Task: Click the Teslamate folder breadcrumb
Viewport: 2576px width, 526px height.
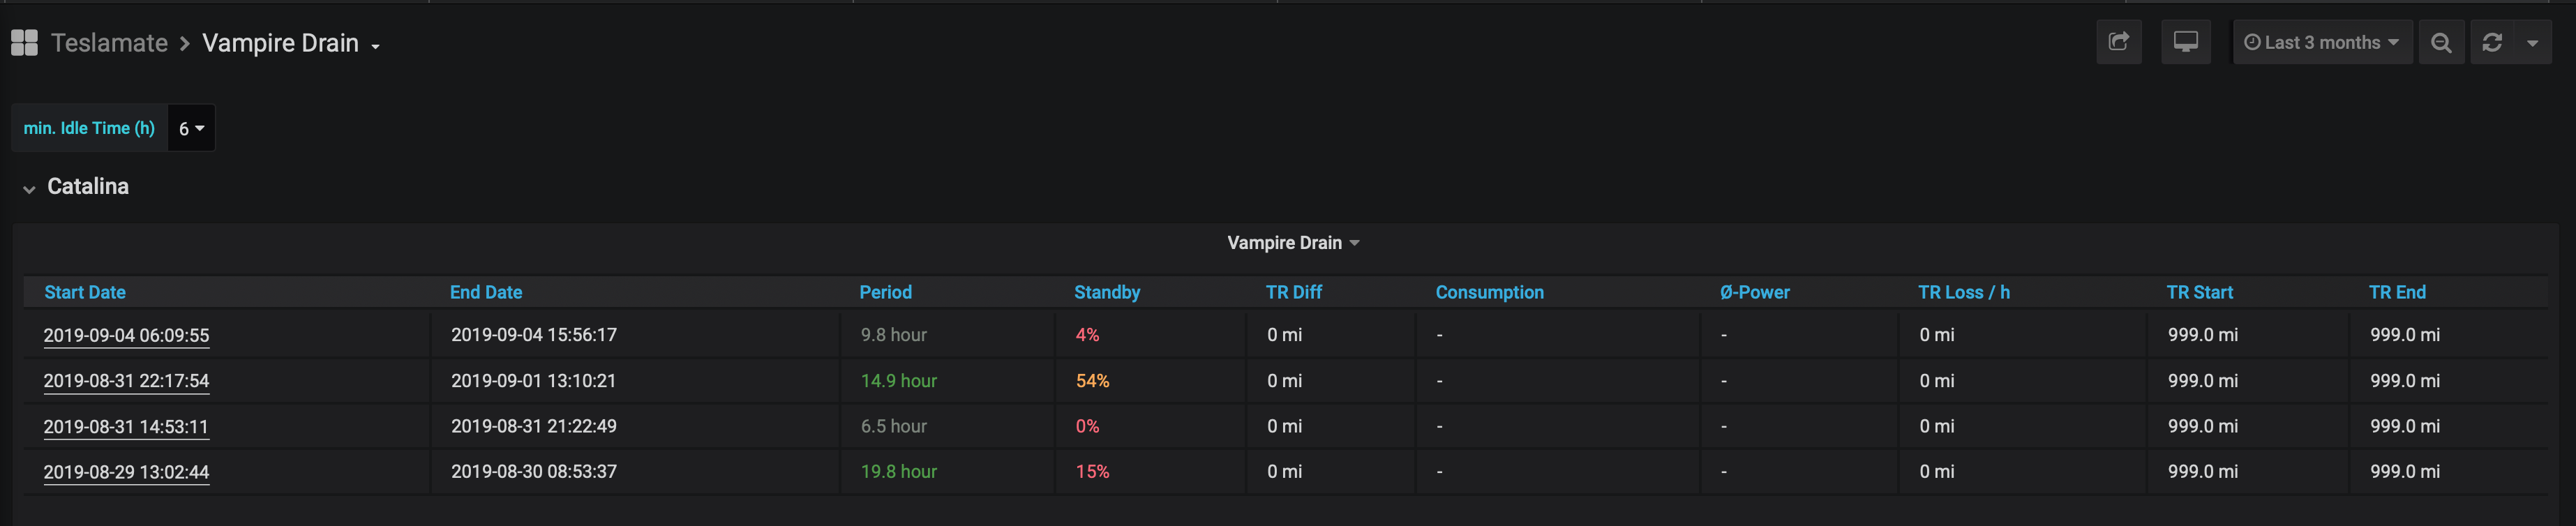Action: point(109,43)
